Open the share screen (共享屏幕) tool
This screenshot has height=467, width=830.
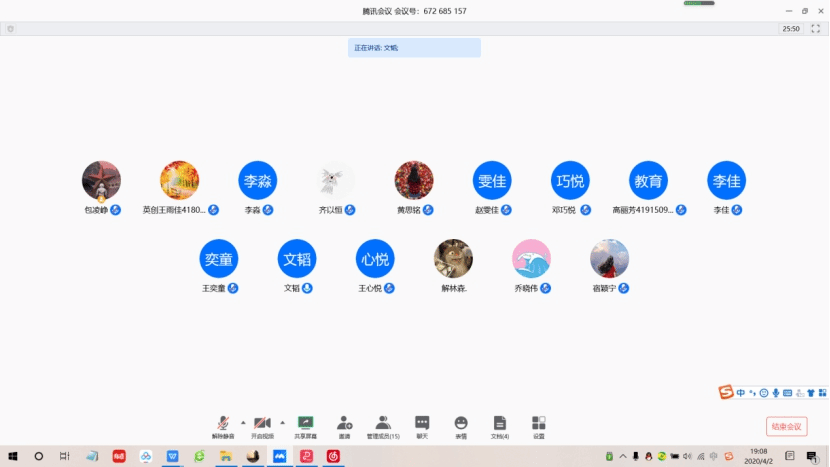[305, 425]
